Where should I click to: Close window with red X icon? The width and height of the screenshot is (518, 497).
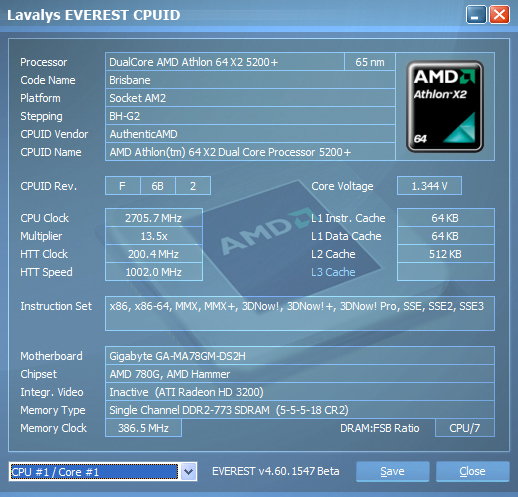click(x=499, y=15)
